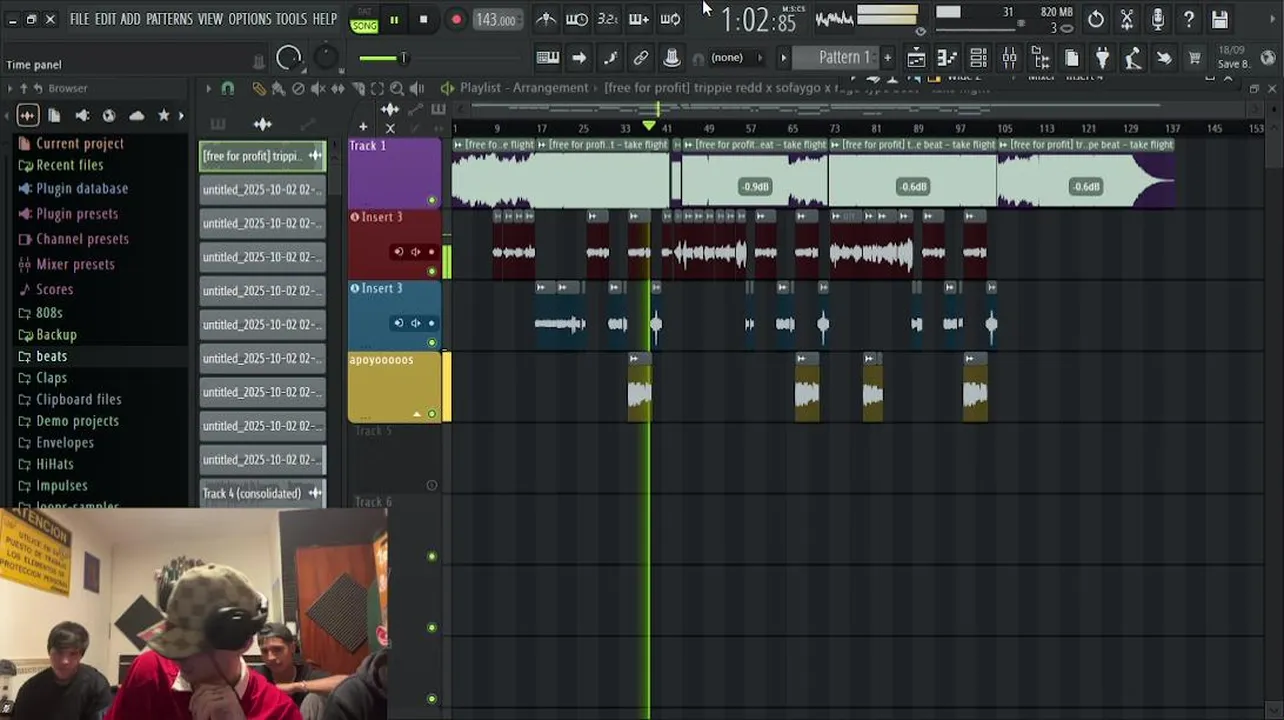Open the PATTERNS menu

click(x=169, y=19)
